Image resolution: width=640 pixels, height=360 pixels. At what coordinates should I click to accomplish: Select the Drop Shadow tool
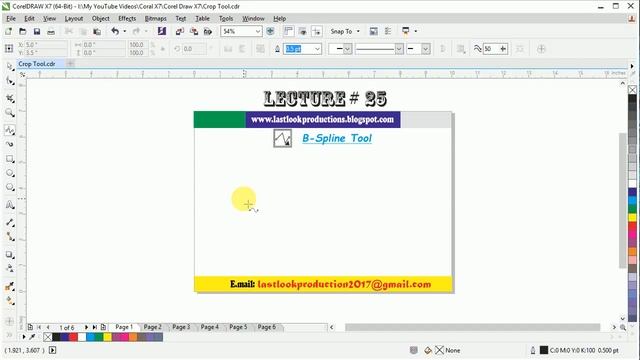(x=10, y=255)
